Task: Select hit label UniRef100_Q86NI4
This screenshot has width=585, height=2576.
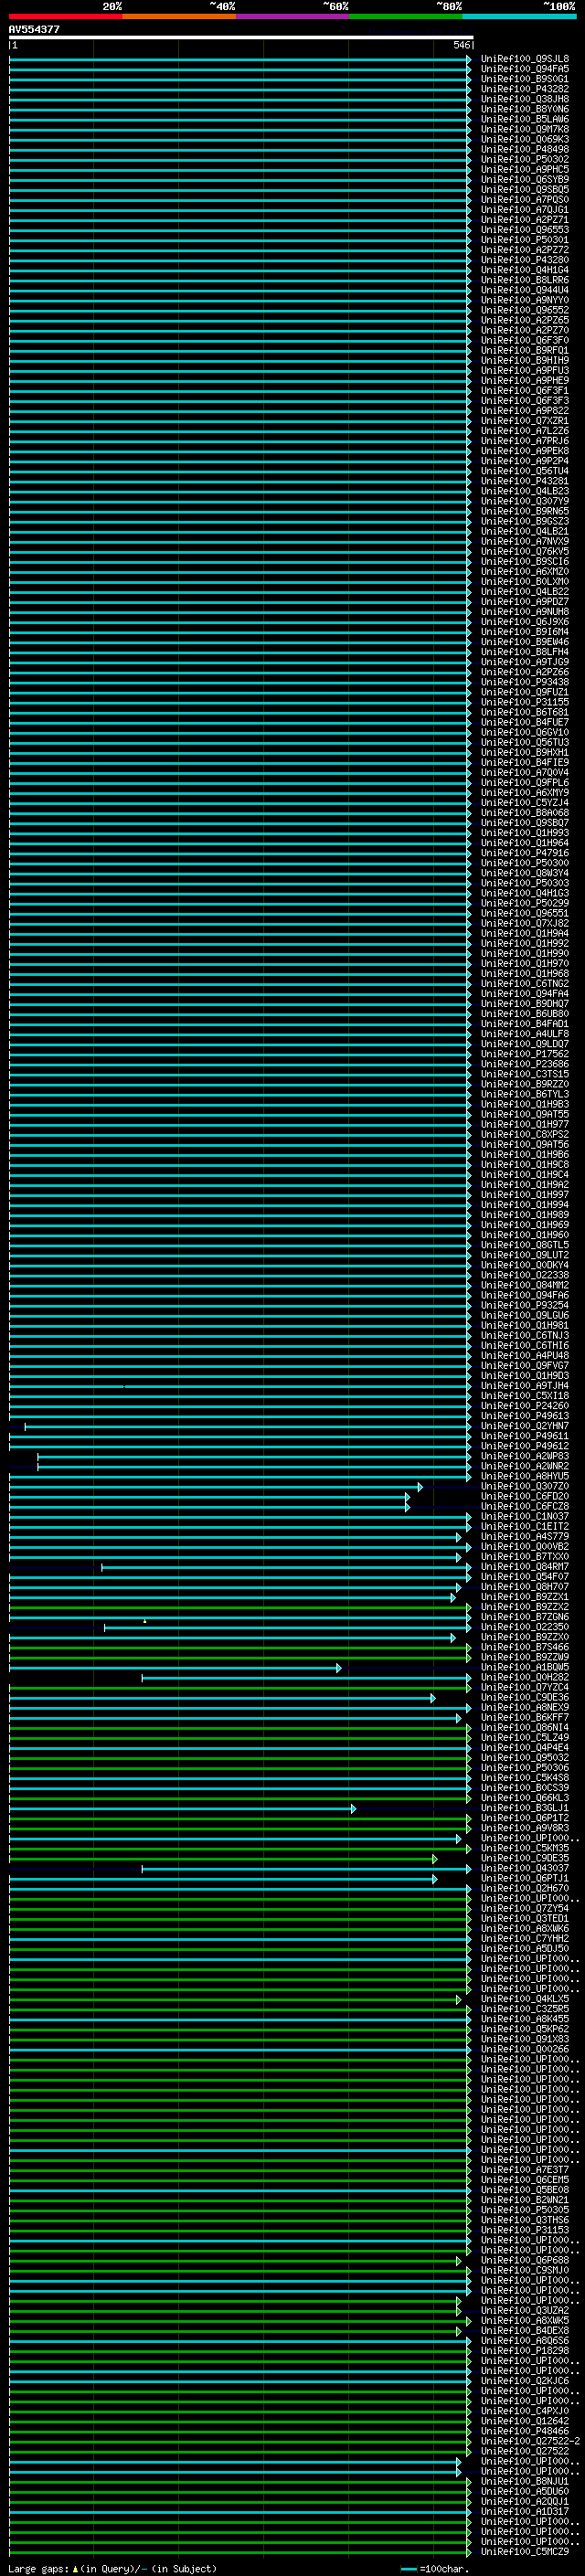Action: point(525,1727)
